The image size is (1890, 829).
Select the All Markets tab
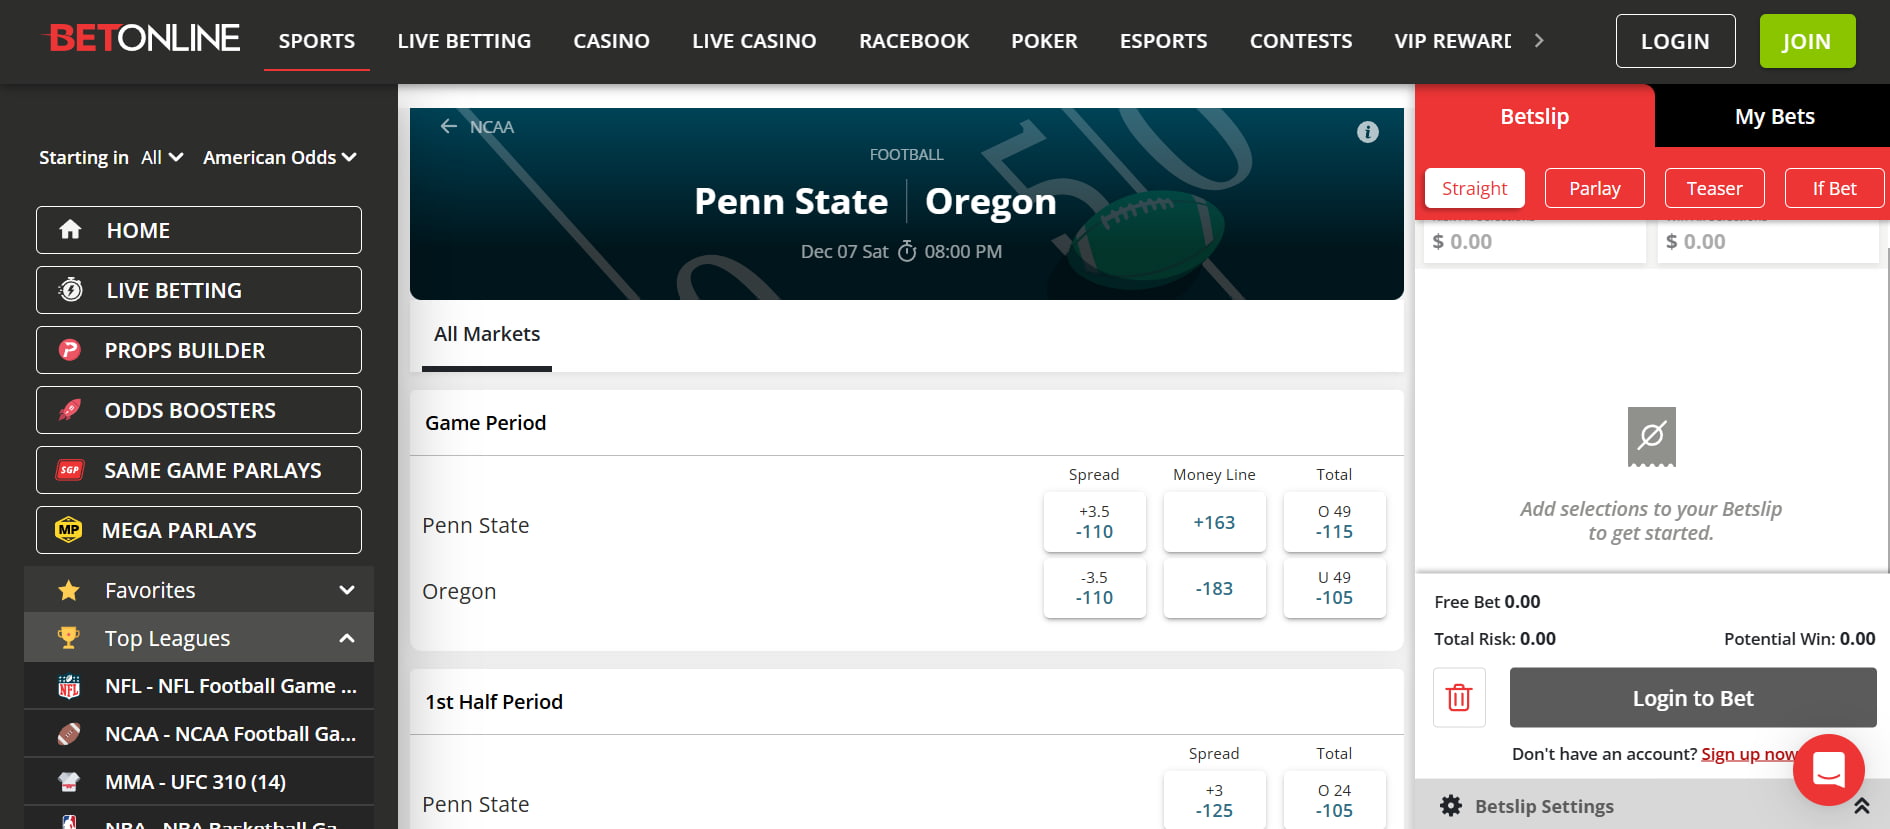coord(487,334)
